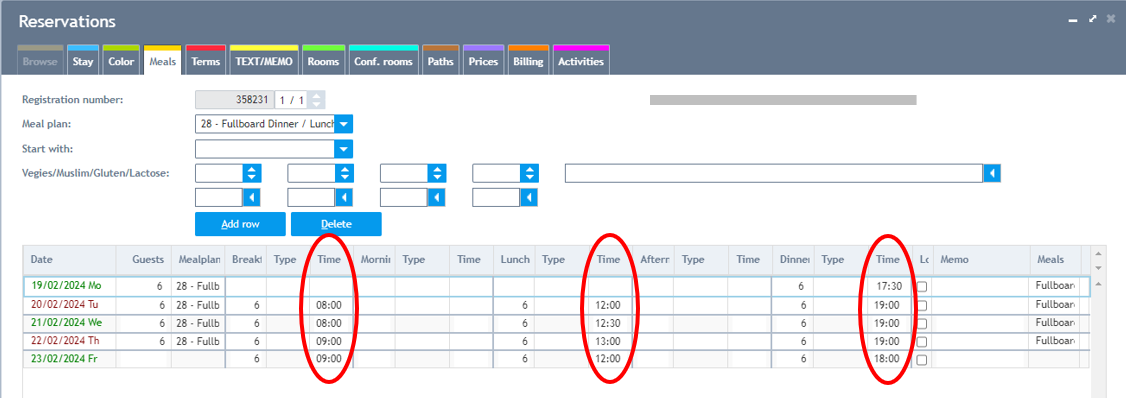This screenshot has width=1126, height=398.
Task: Click the Delete button
Action: [336, 224]
